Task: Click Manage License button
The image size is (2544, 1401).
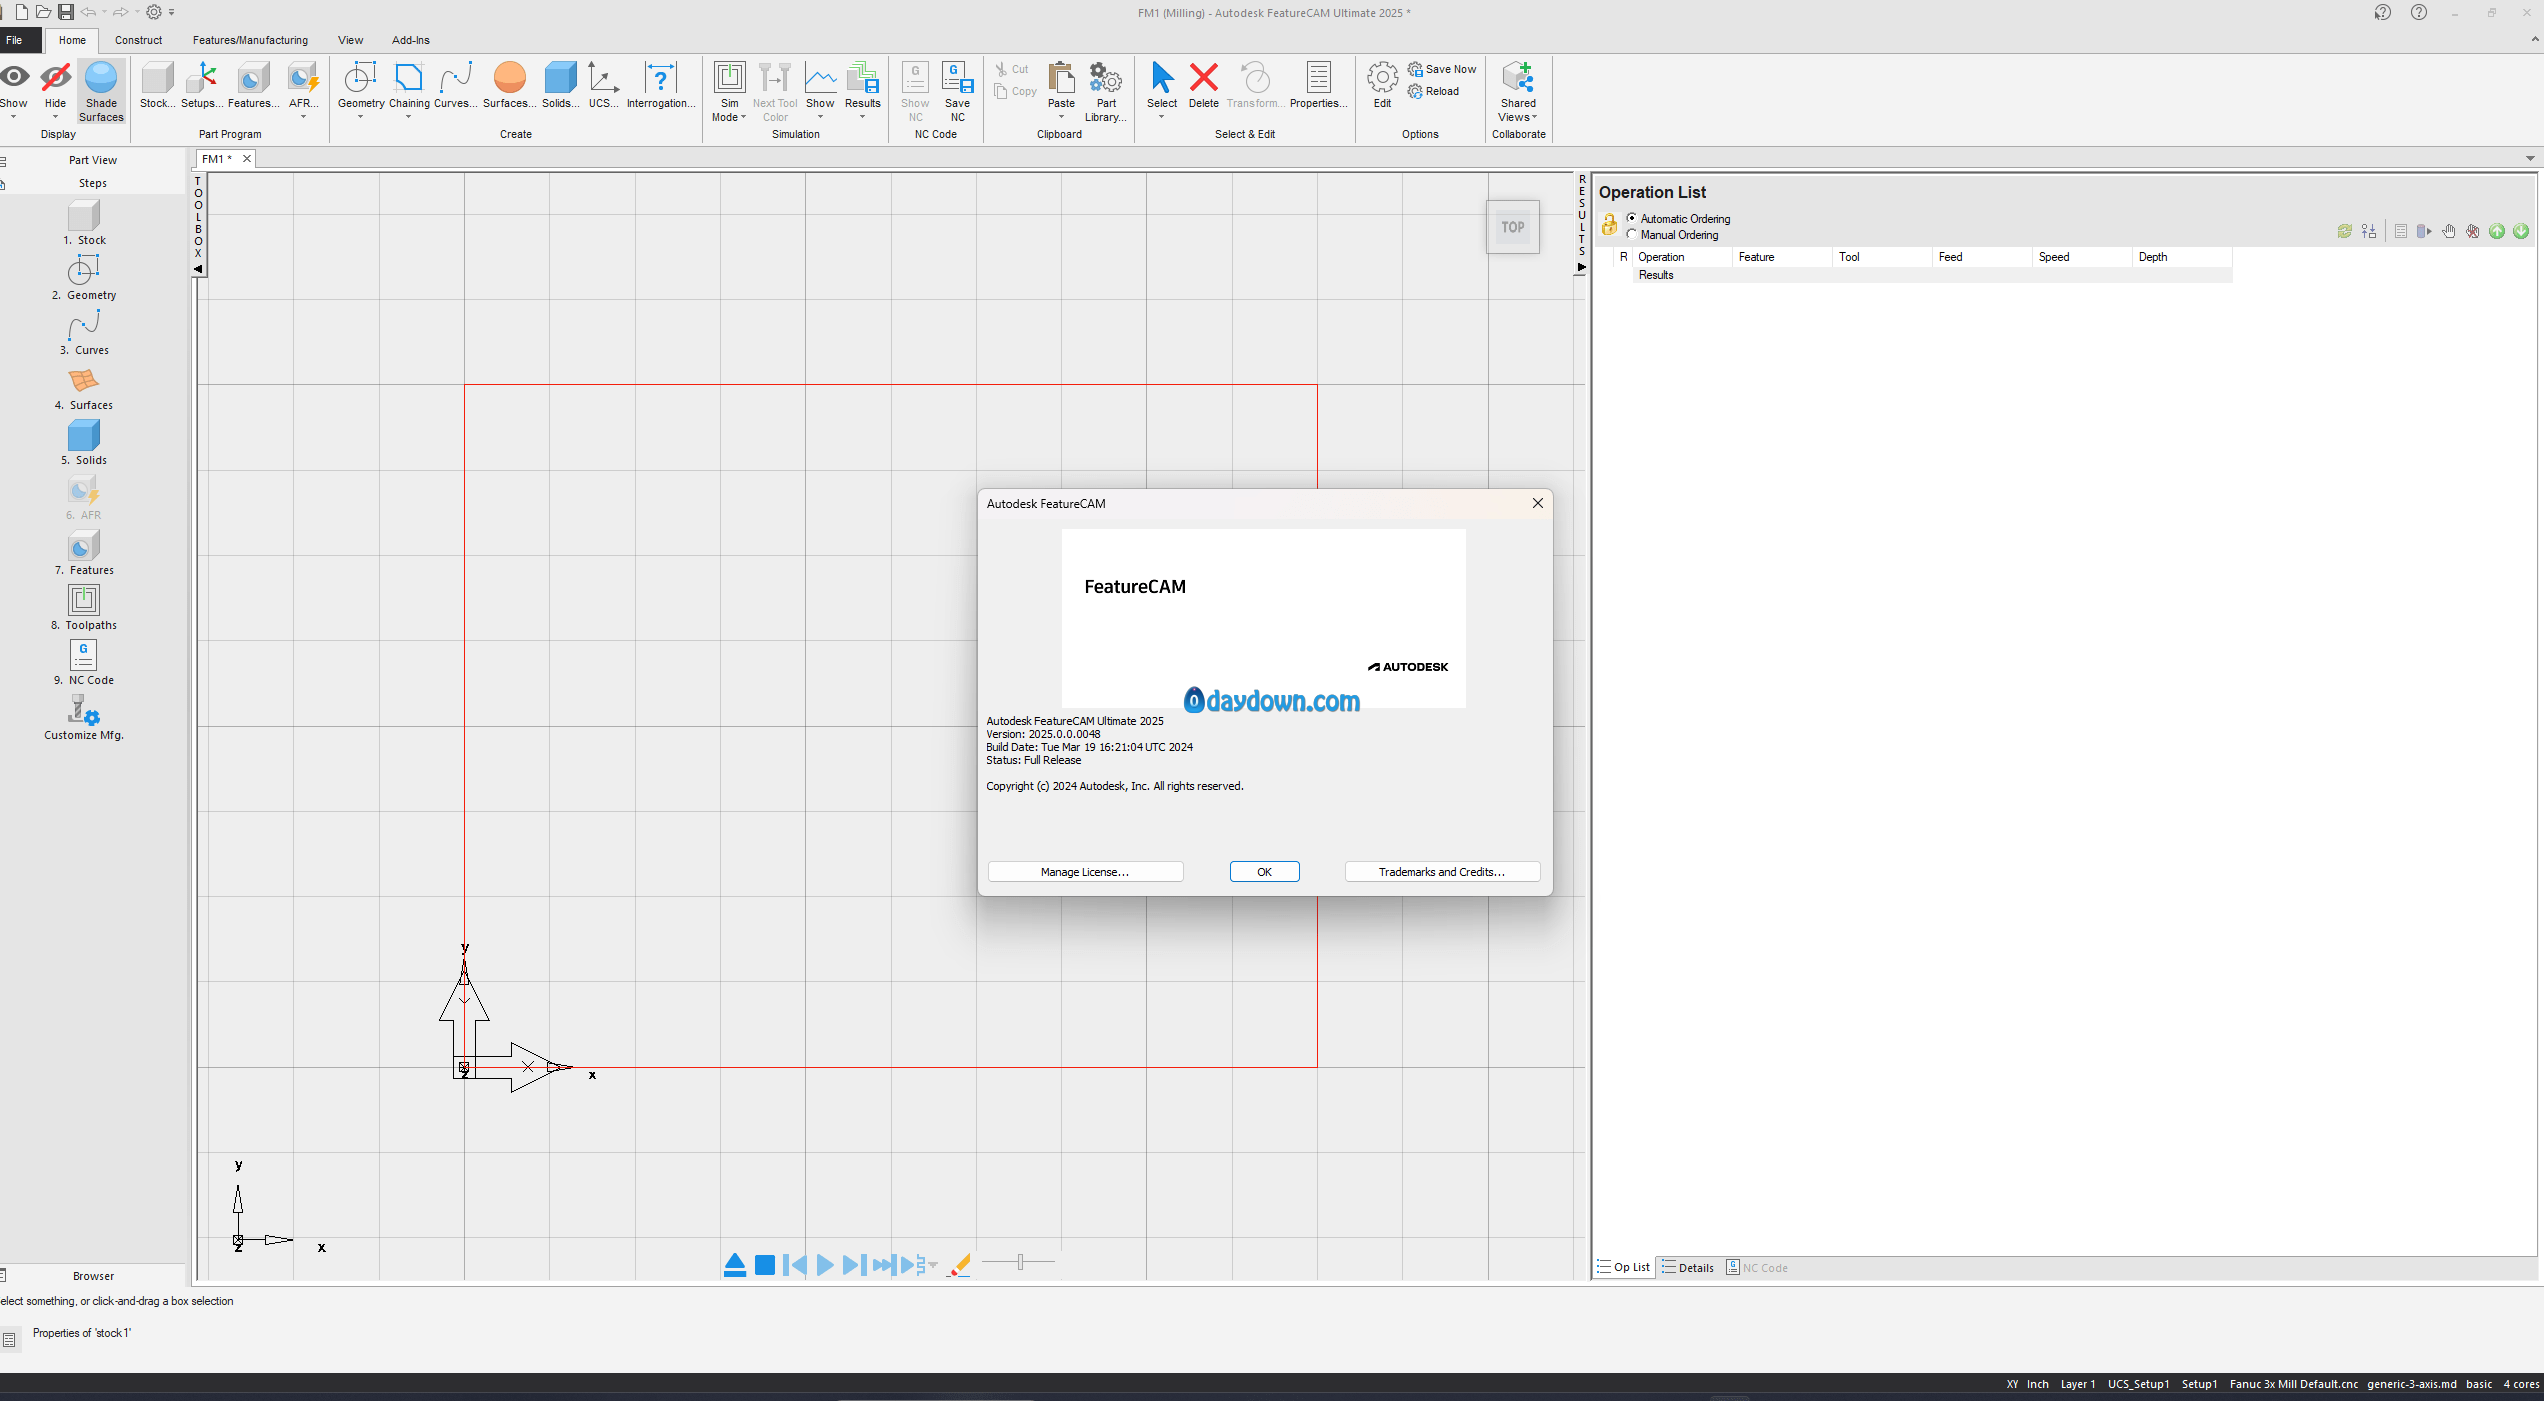Action: [x=1085, y=872]
